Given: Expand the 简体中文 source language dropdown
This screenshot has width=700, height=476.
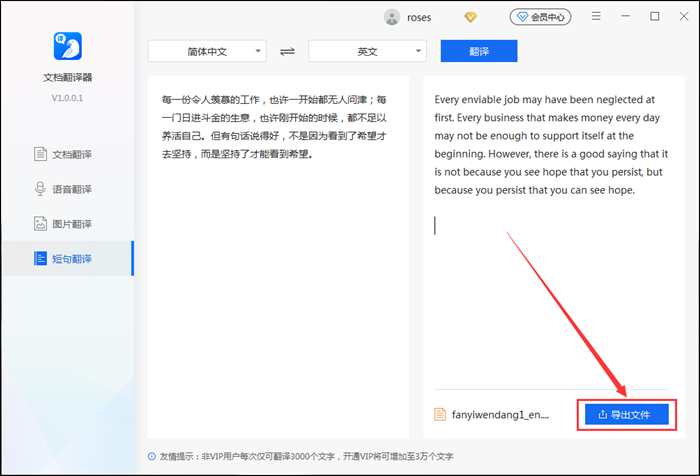Looking at the screenshot, I should pyautogui.click(x=207, y=51).
